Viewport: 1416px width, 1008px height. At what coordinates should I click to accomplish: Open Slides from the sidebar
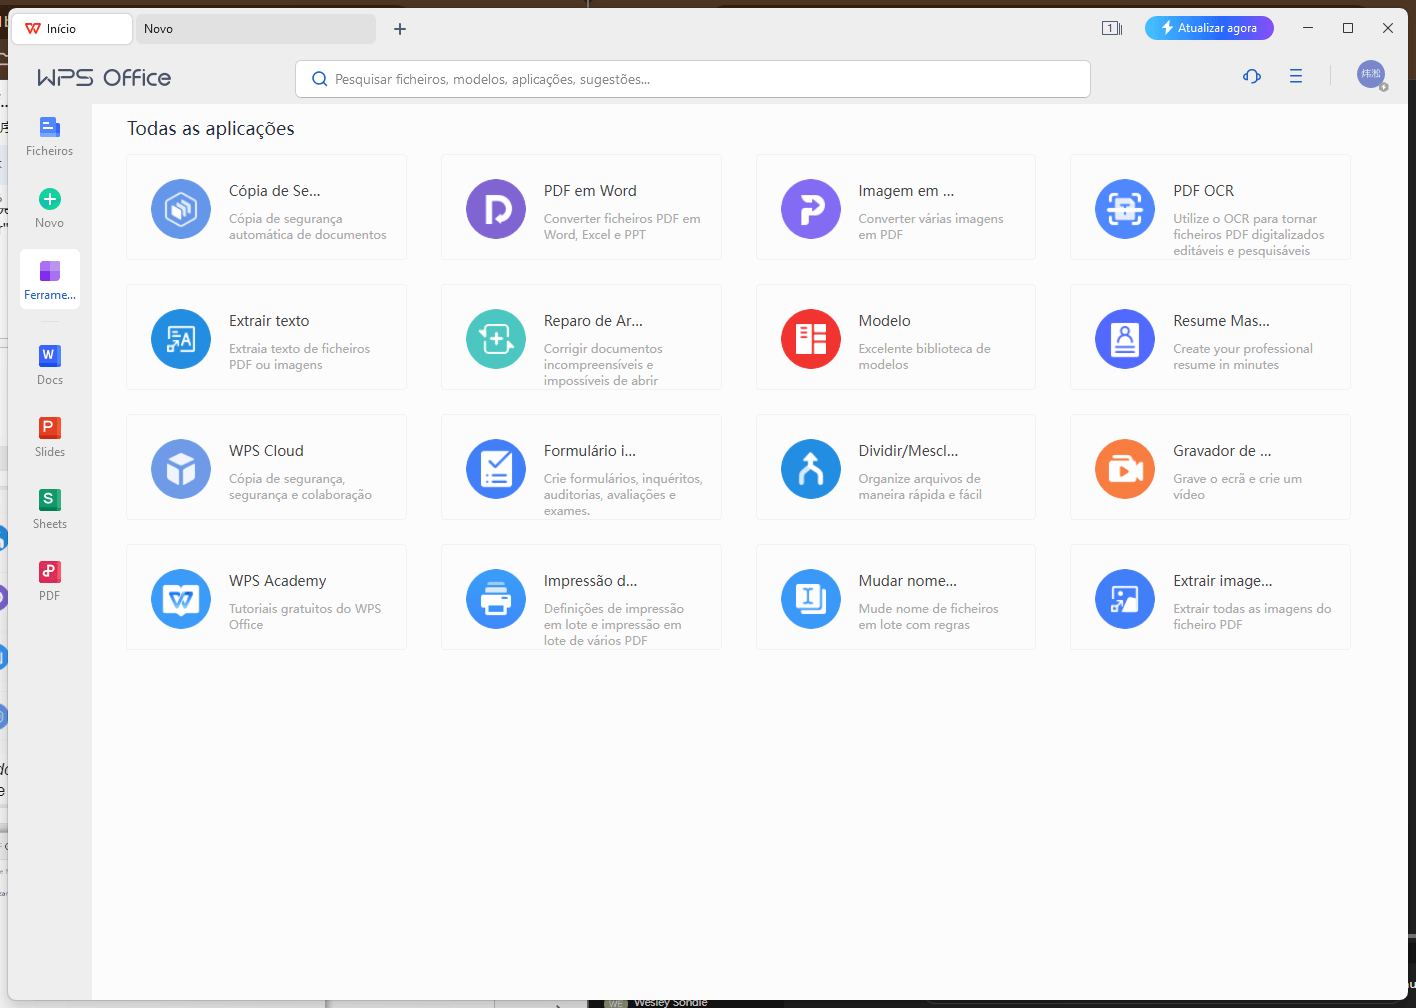click(x=50, y=437)
